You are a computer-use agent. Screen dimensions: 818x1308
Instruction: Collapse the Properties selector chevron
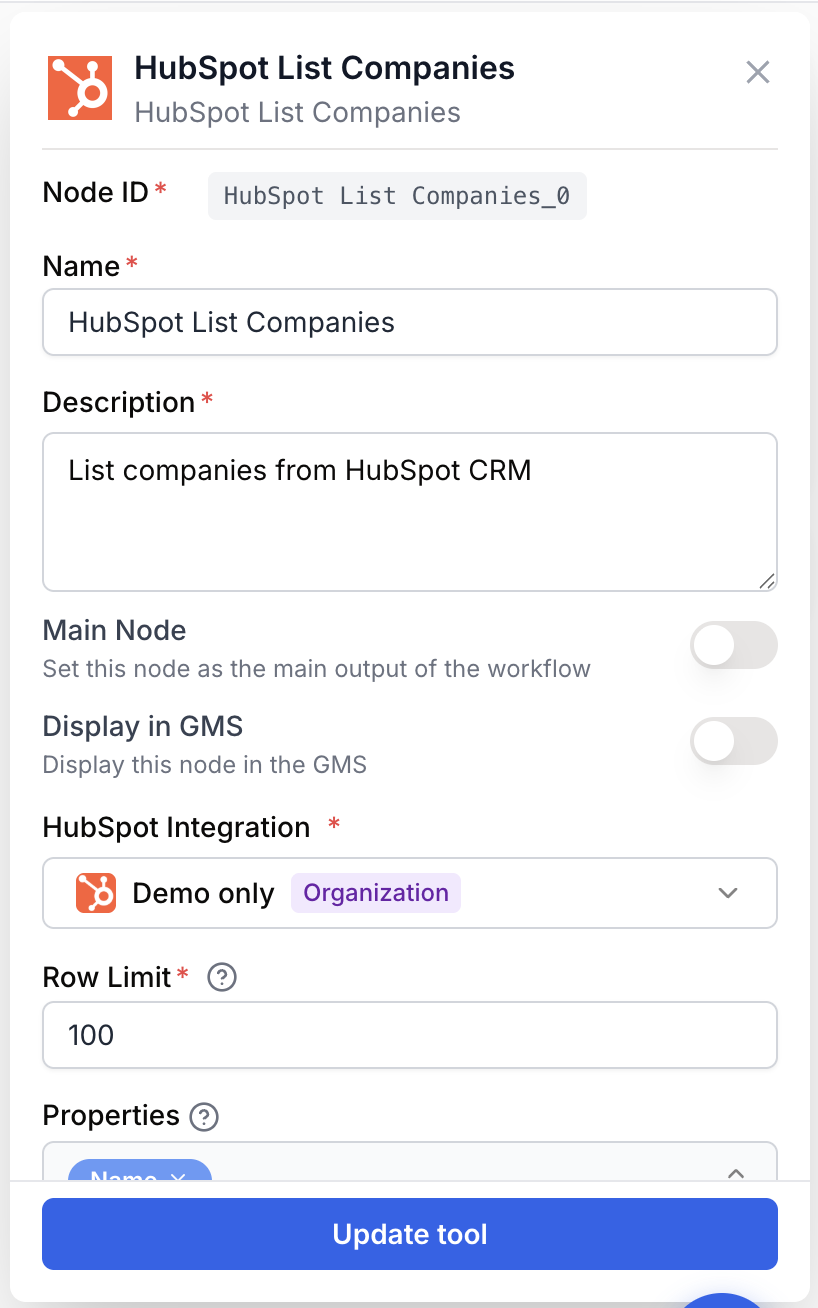(x=736, y=1173)
